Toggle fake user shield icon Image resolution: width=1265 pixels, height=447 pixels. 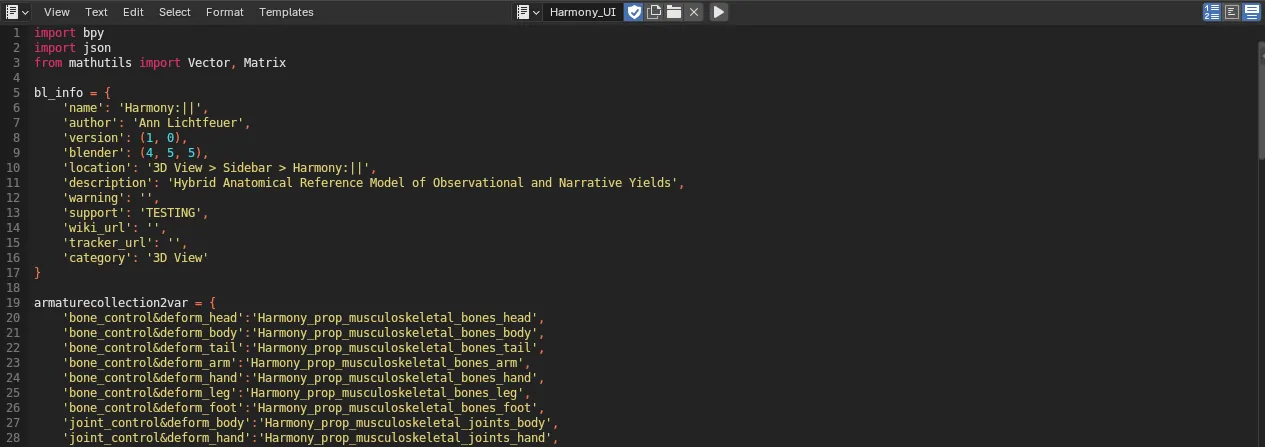coord(634,12)
